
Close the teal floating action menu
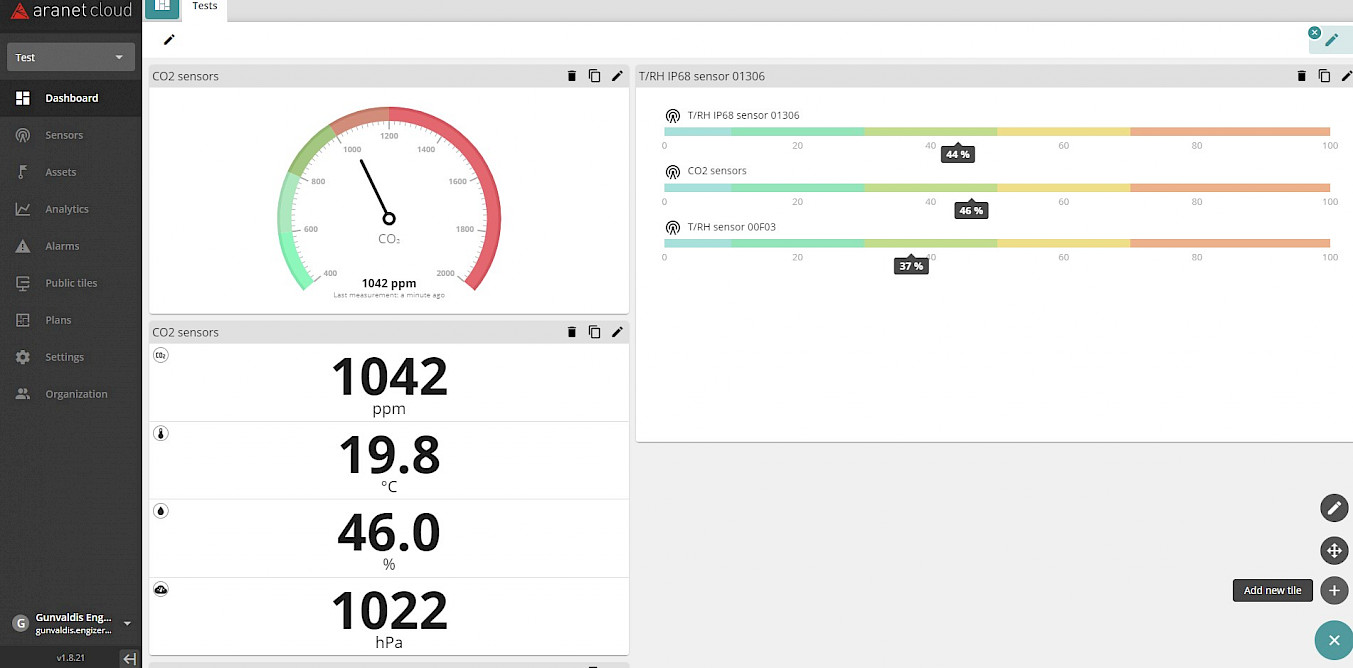[1333, 640]
